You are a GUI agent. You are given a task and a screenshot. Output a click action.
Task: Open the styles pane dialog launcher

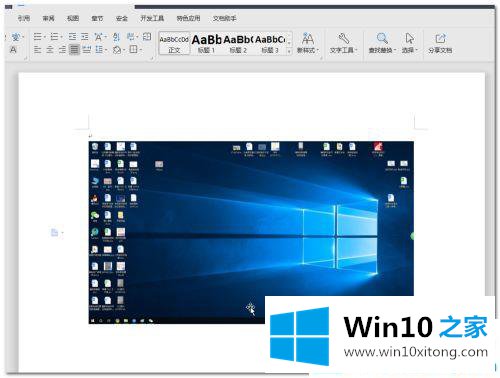click(x=321, y=58)
